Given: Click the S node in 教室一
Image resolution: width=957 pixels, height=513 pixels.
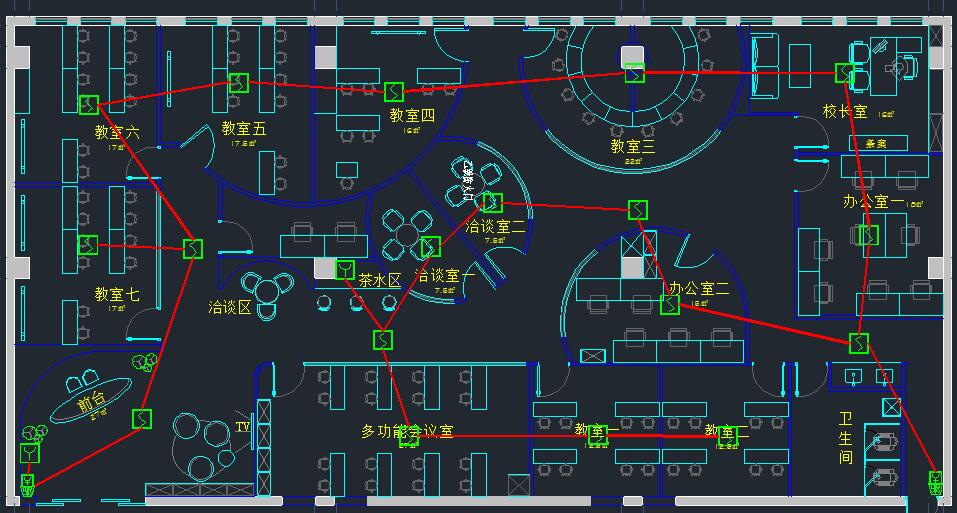Looking at the screenshot, I should [597, 435].
